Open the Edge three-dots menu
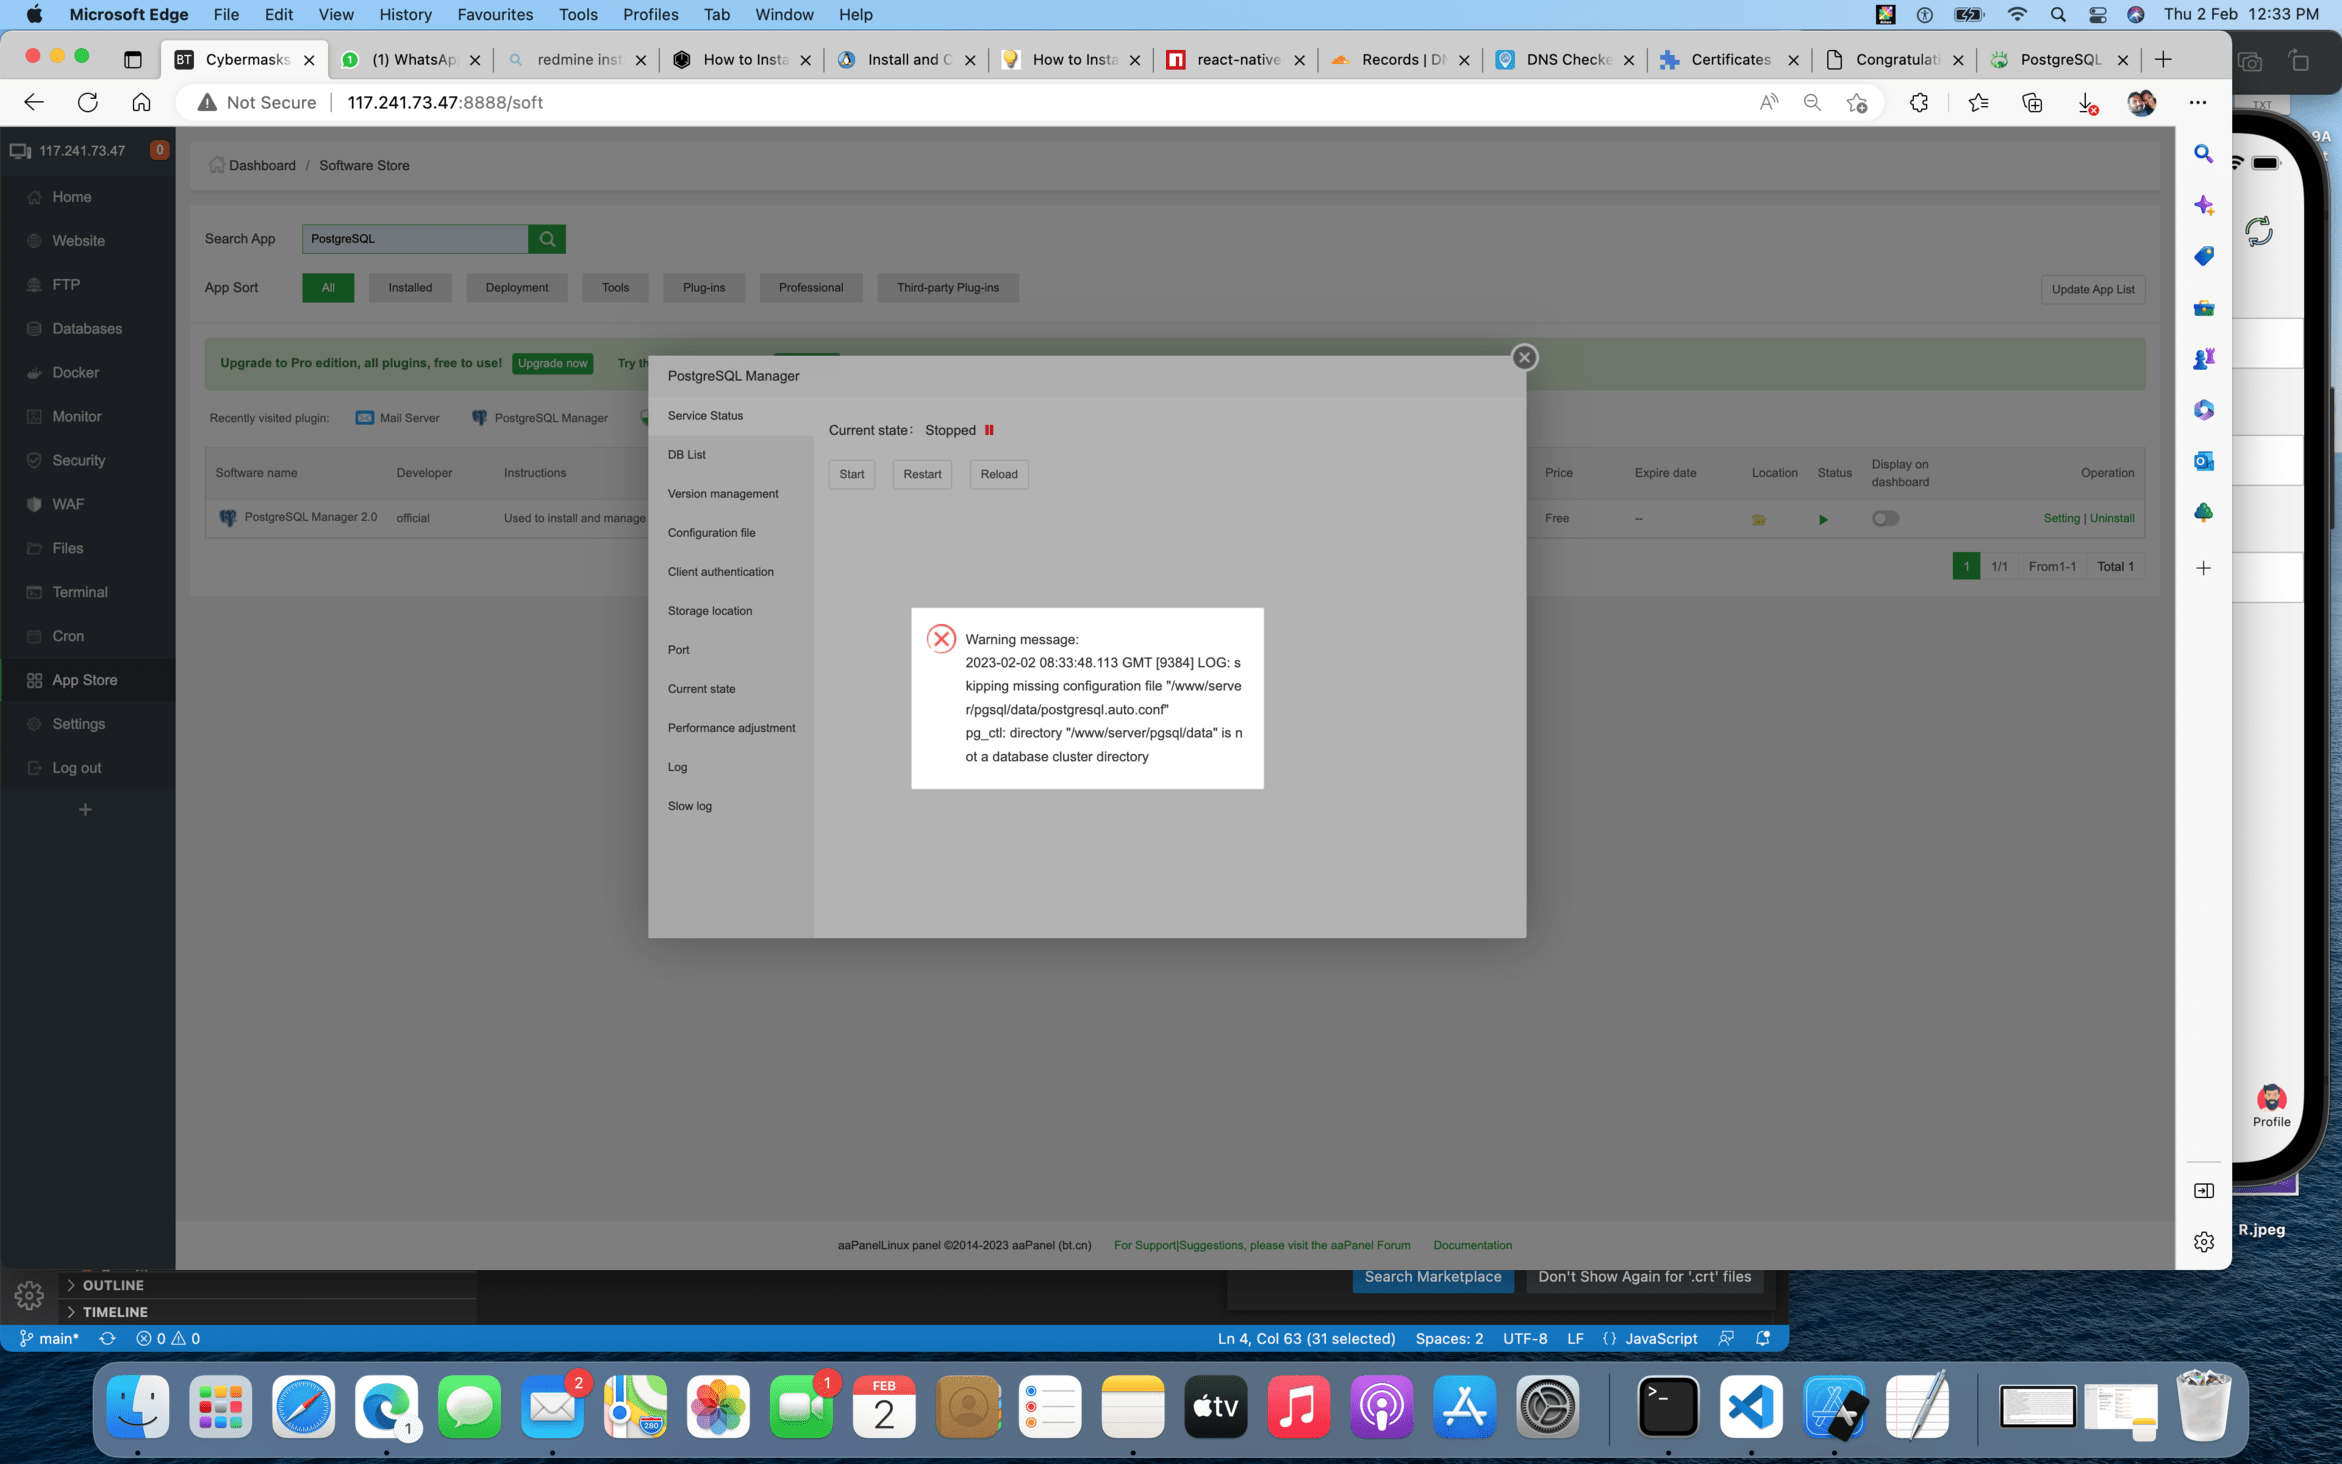Viewport: 2342px width, 1464px height. tap(2197, 102)
